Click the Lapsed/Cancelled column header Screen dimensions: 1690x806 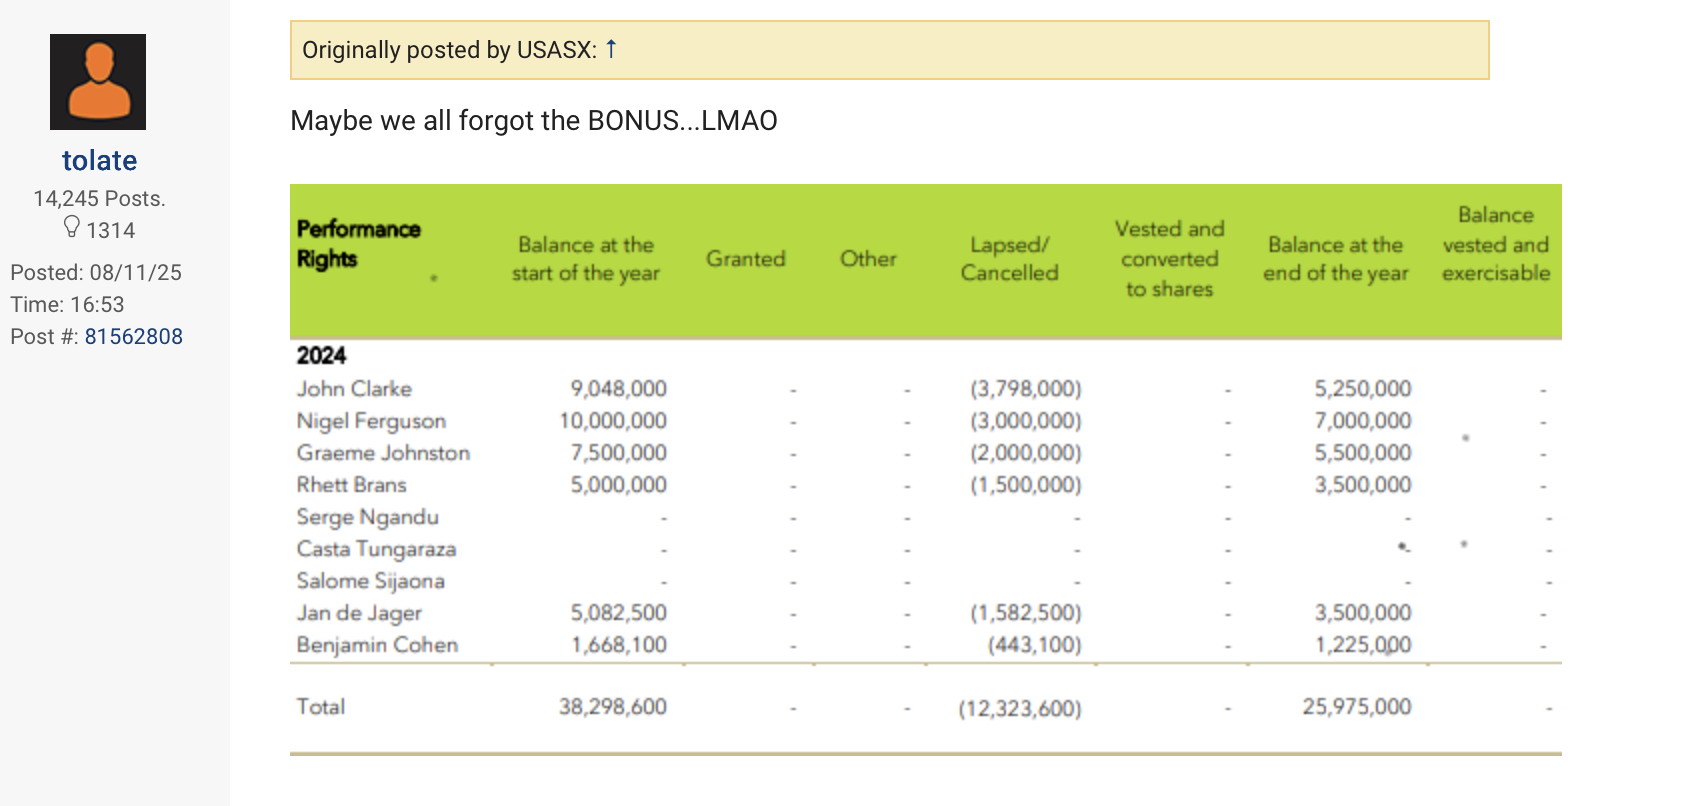pos(1009,259)
